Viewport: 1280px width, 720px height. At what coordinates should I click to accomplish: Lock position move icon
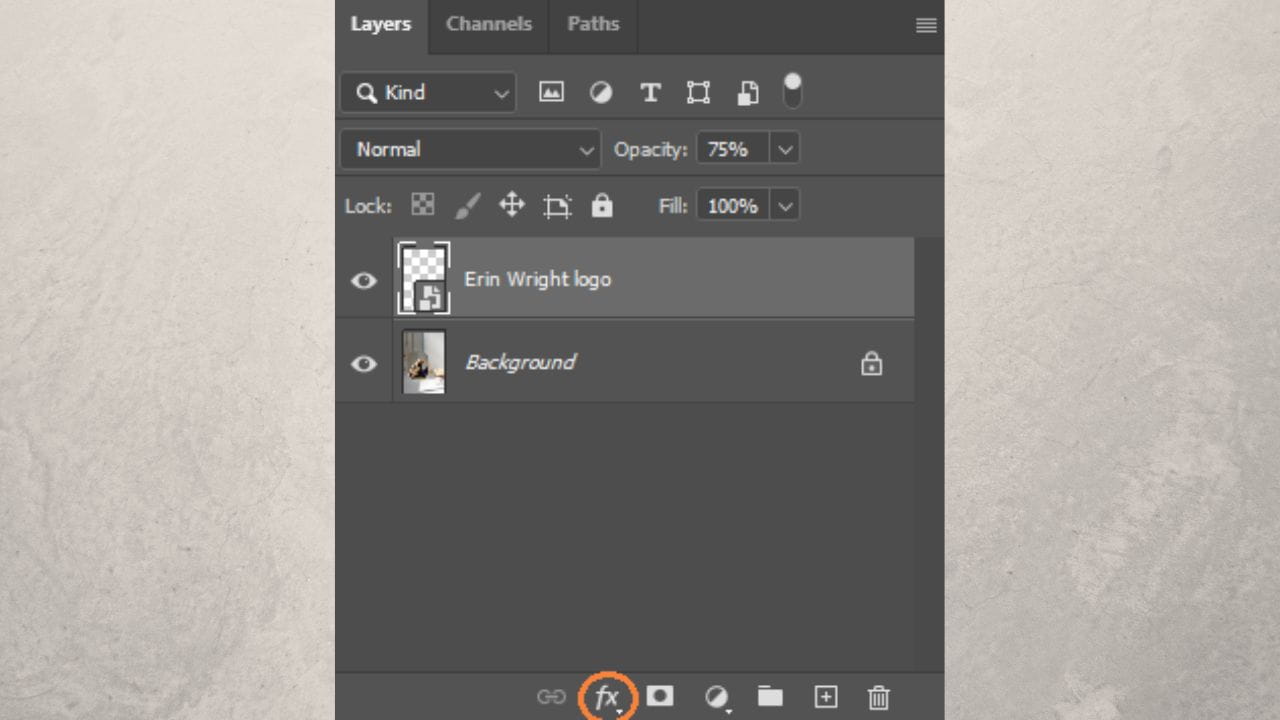point(512,205)
